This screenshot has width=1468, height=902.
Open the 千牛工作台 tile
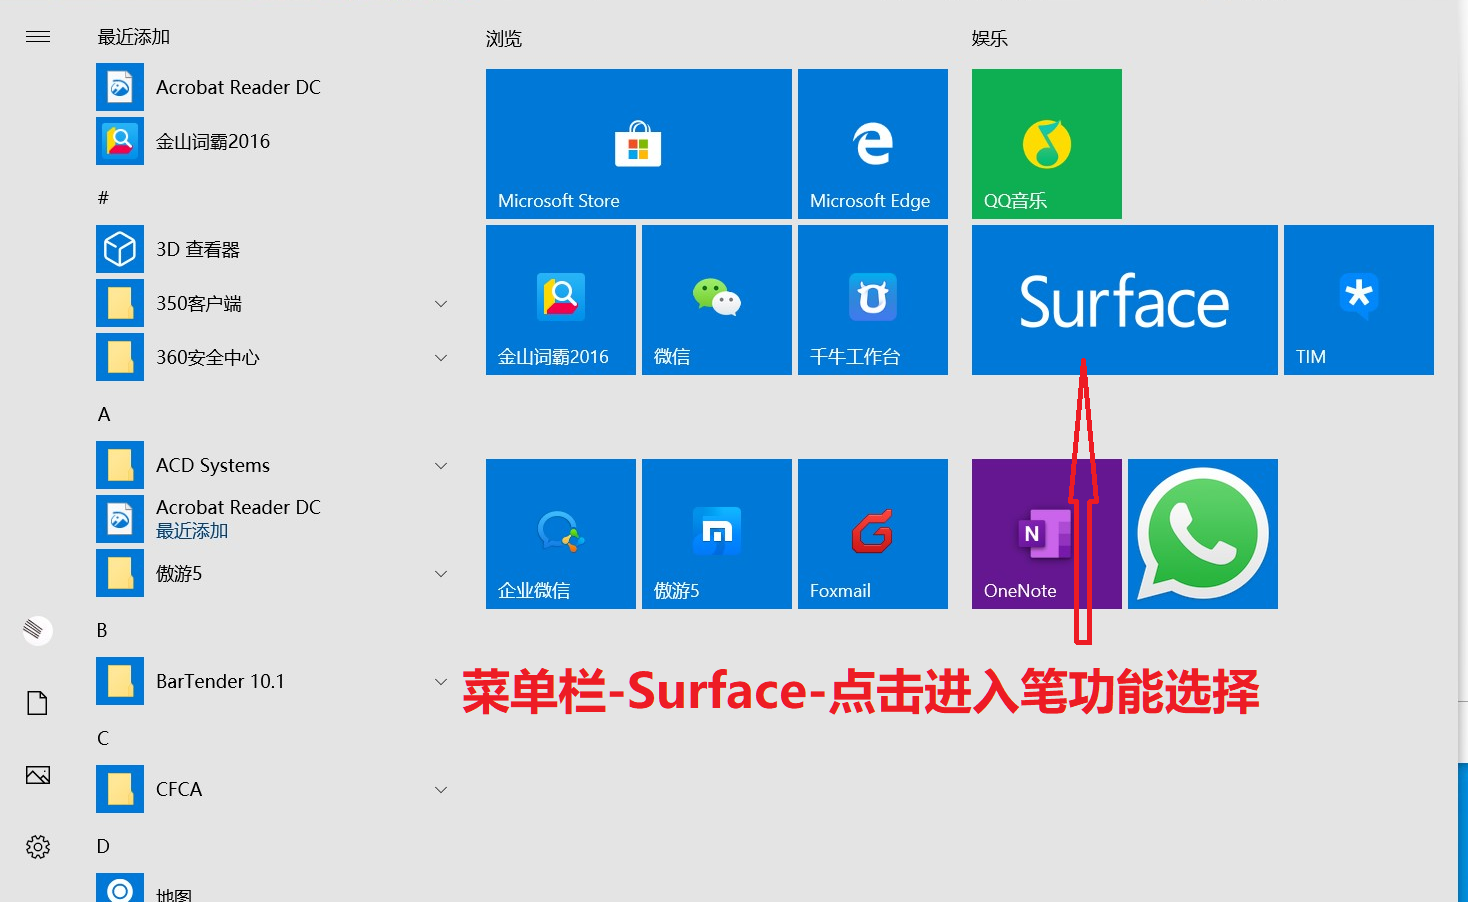click(871, 299)
